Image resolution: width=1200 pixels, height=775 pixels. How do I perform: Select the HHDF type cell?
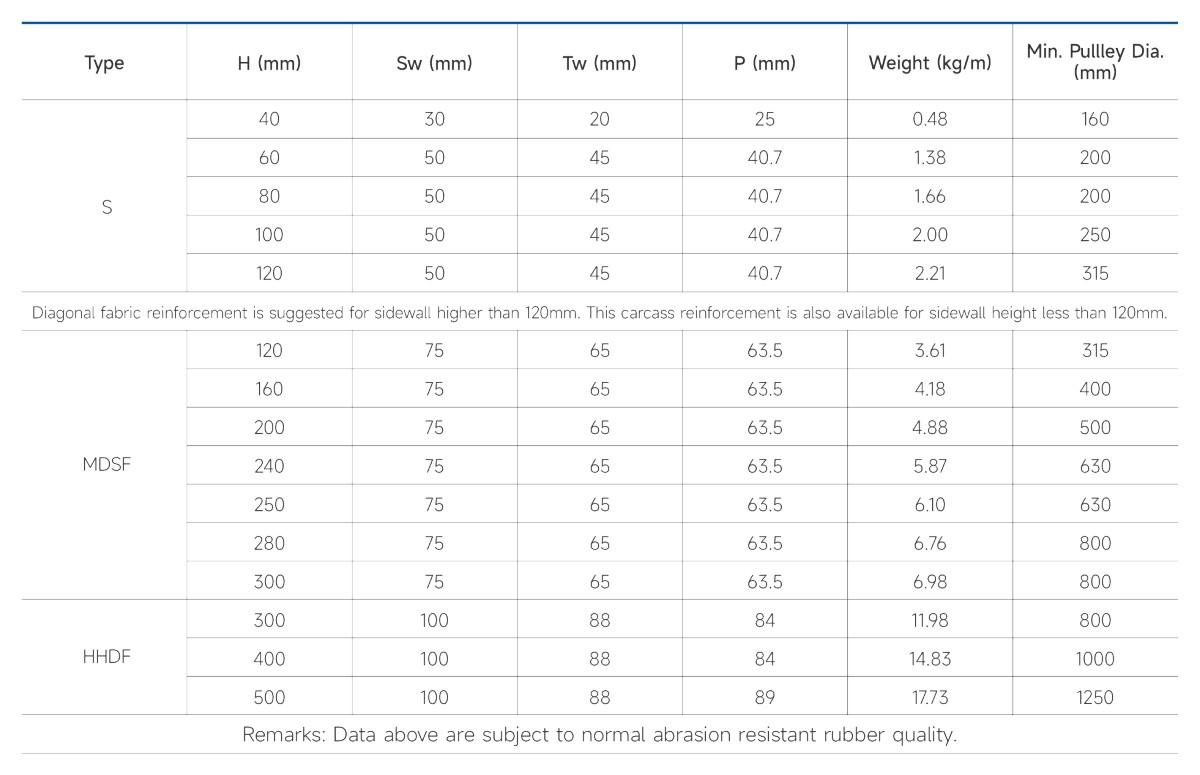tap(106, 658)
